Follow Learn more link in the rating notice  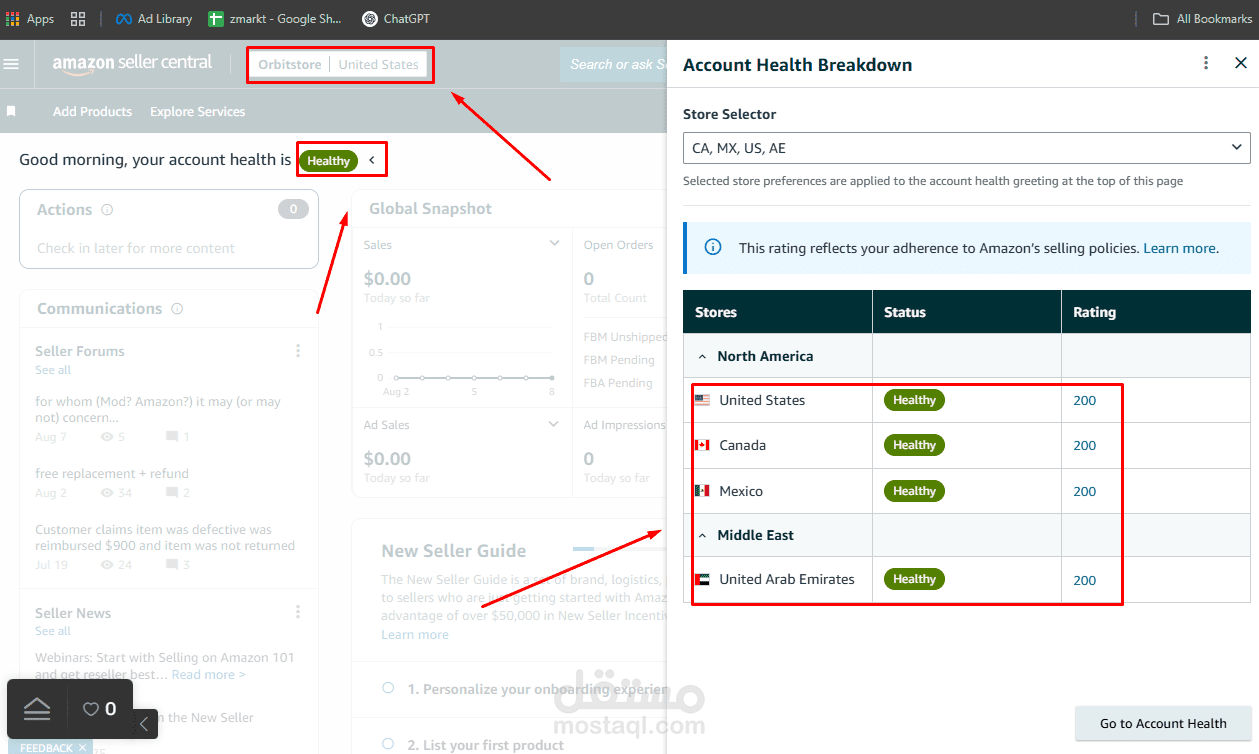[x=1180, y=248]
